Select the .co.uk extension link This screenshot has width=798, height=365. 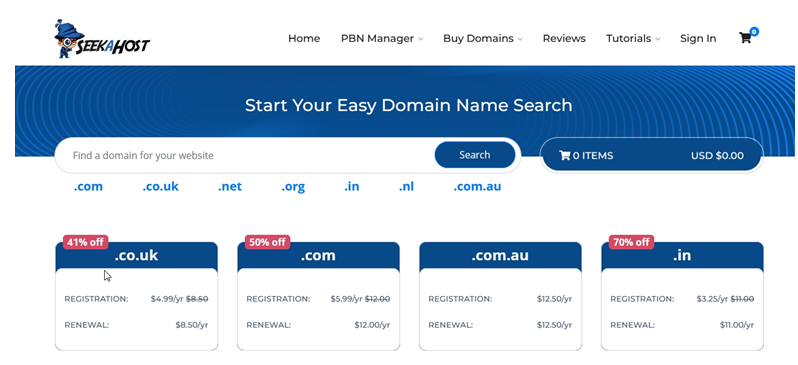click(160, 186)
